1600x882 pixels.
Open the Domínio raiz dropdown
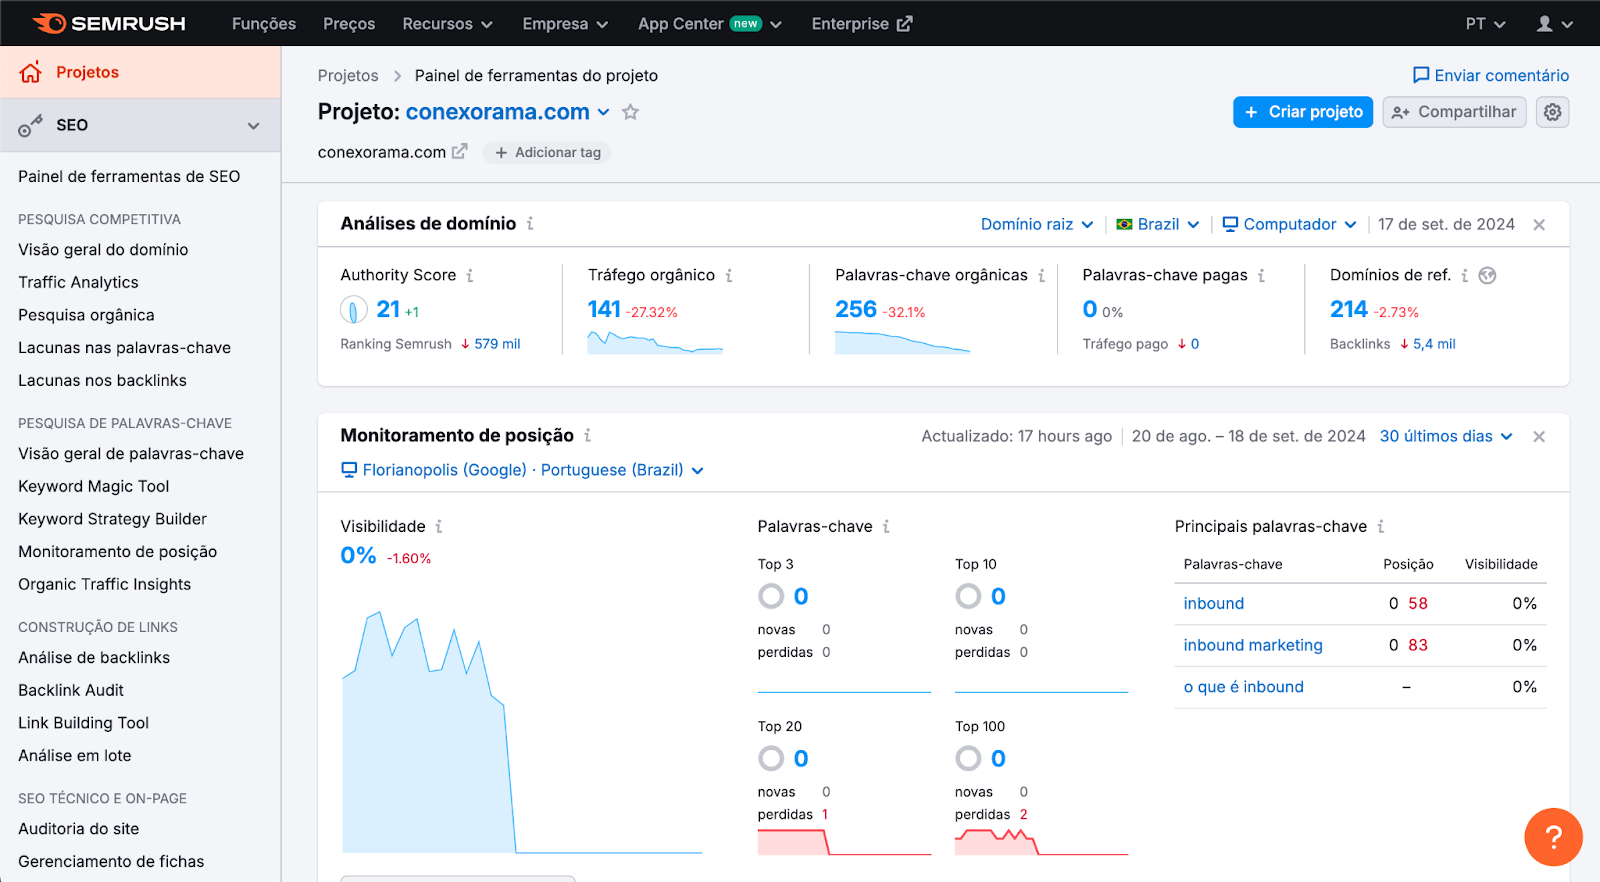click(1037, 224)
